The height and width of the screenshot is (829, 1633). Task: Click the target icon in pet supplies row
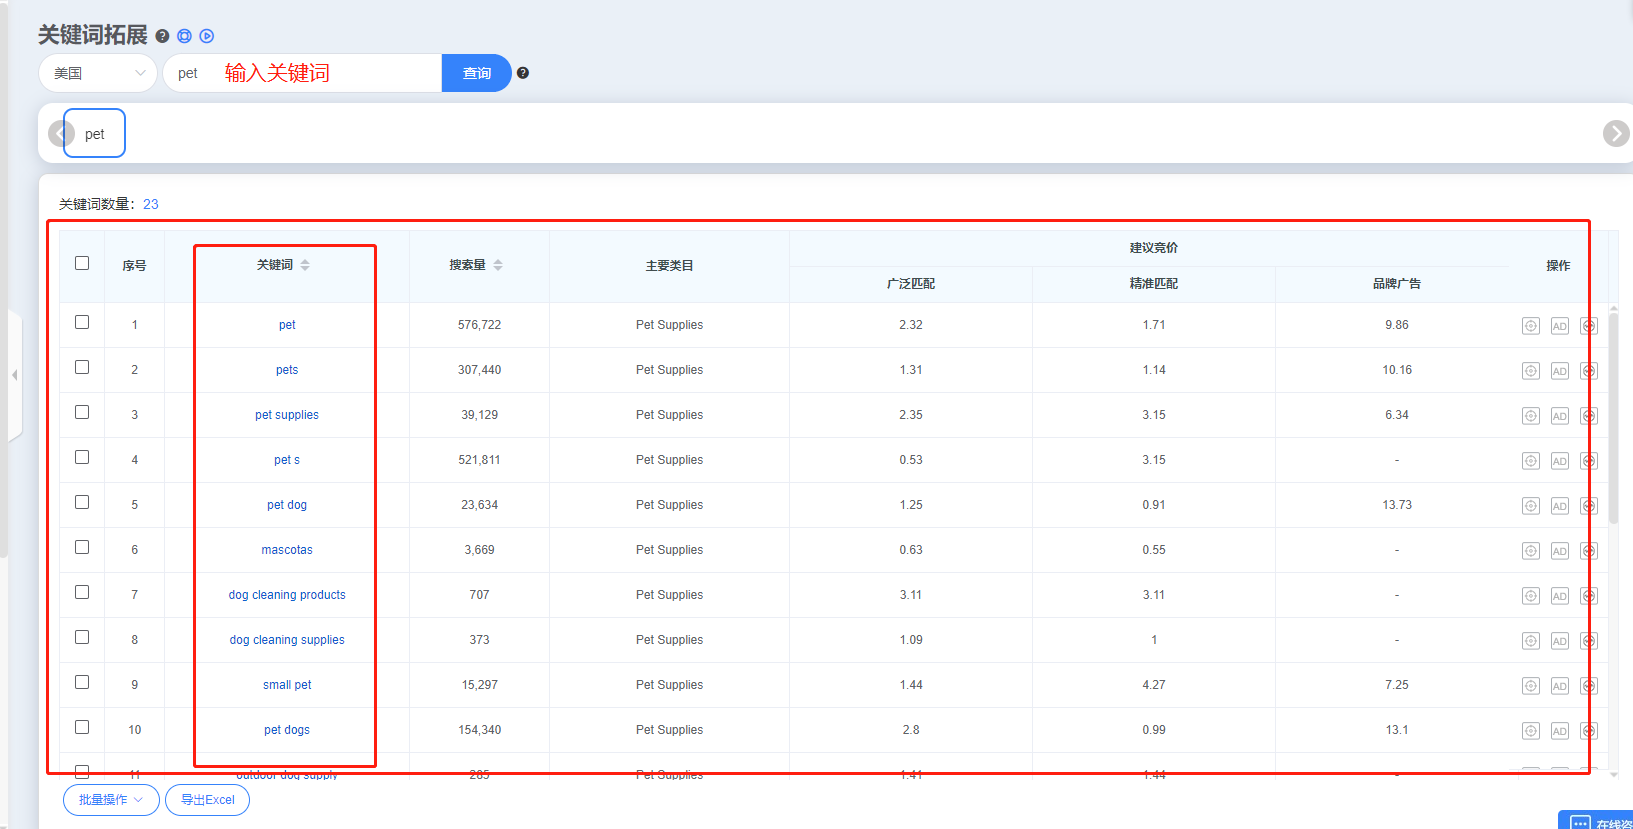[x=1531, y=416]
